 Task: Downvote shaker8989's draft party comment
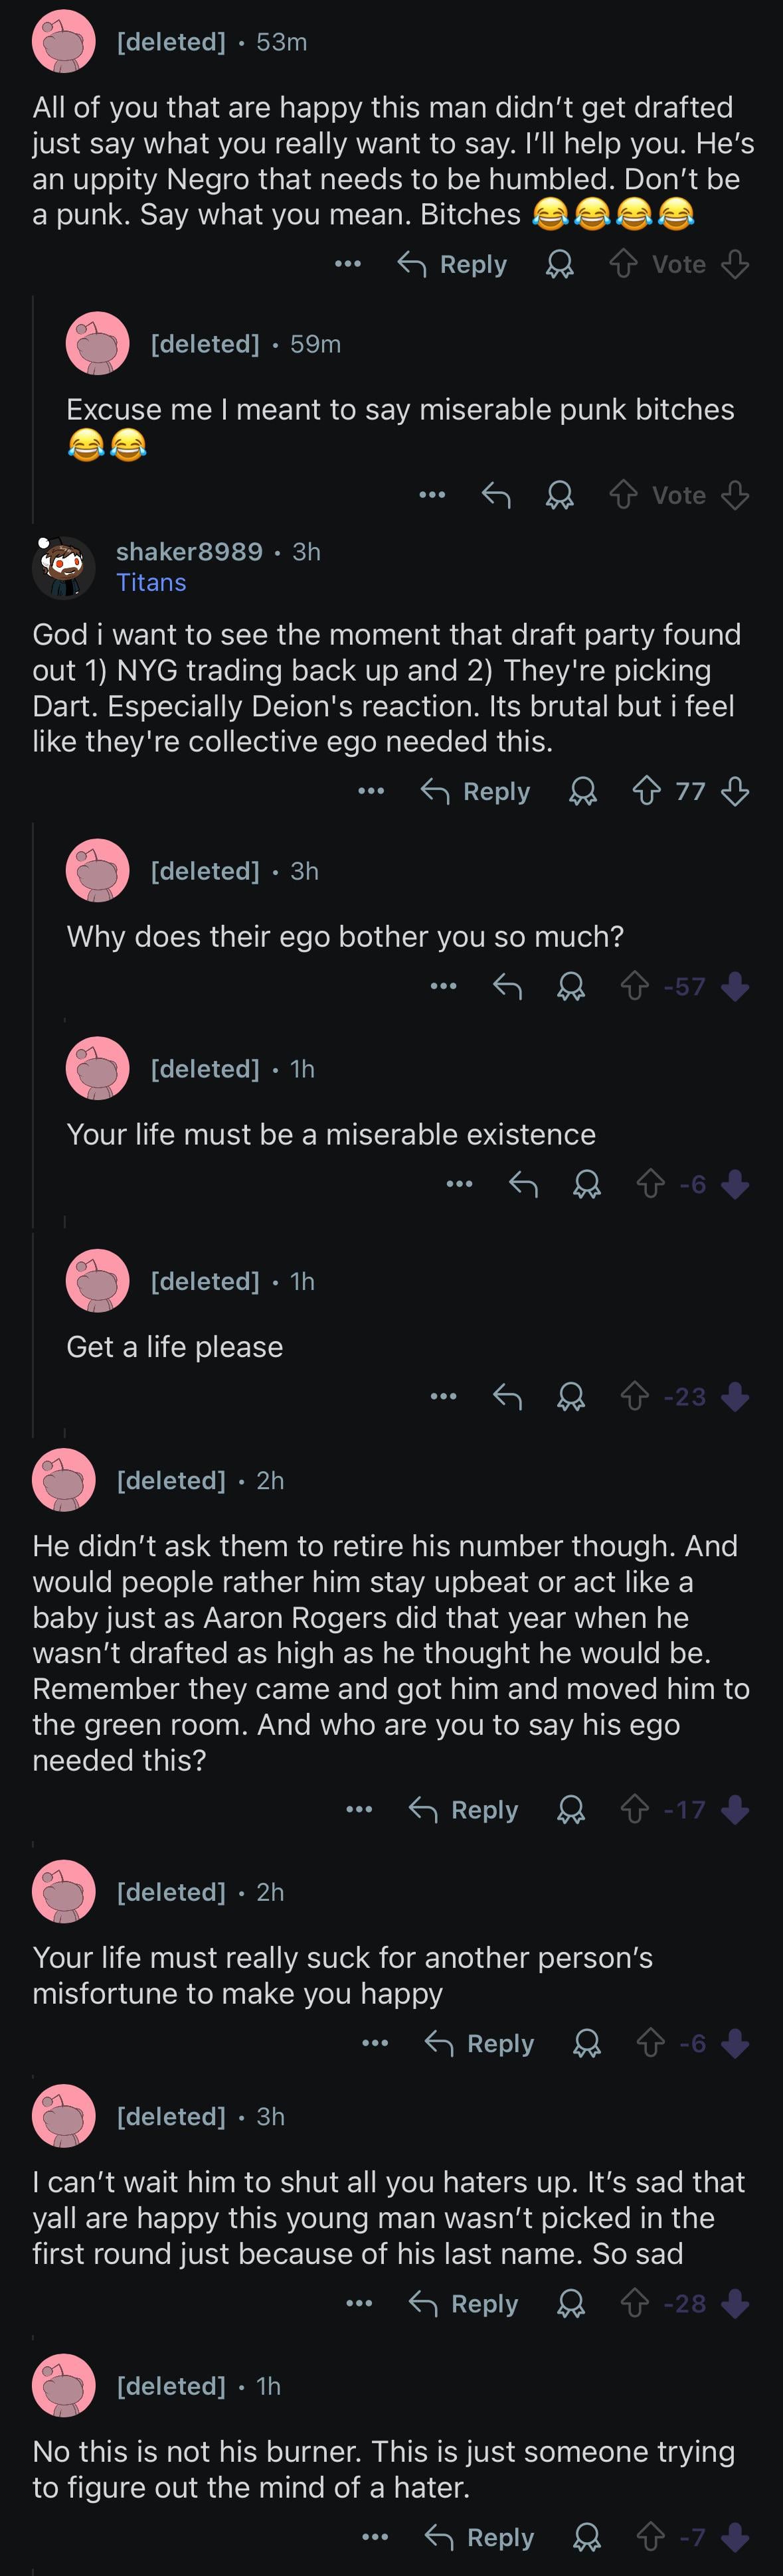pyautogui.click(x=735, y=792)
